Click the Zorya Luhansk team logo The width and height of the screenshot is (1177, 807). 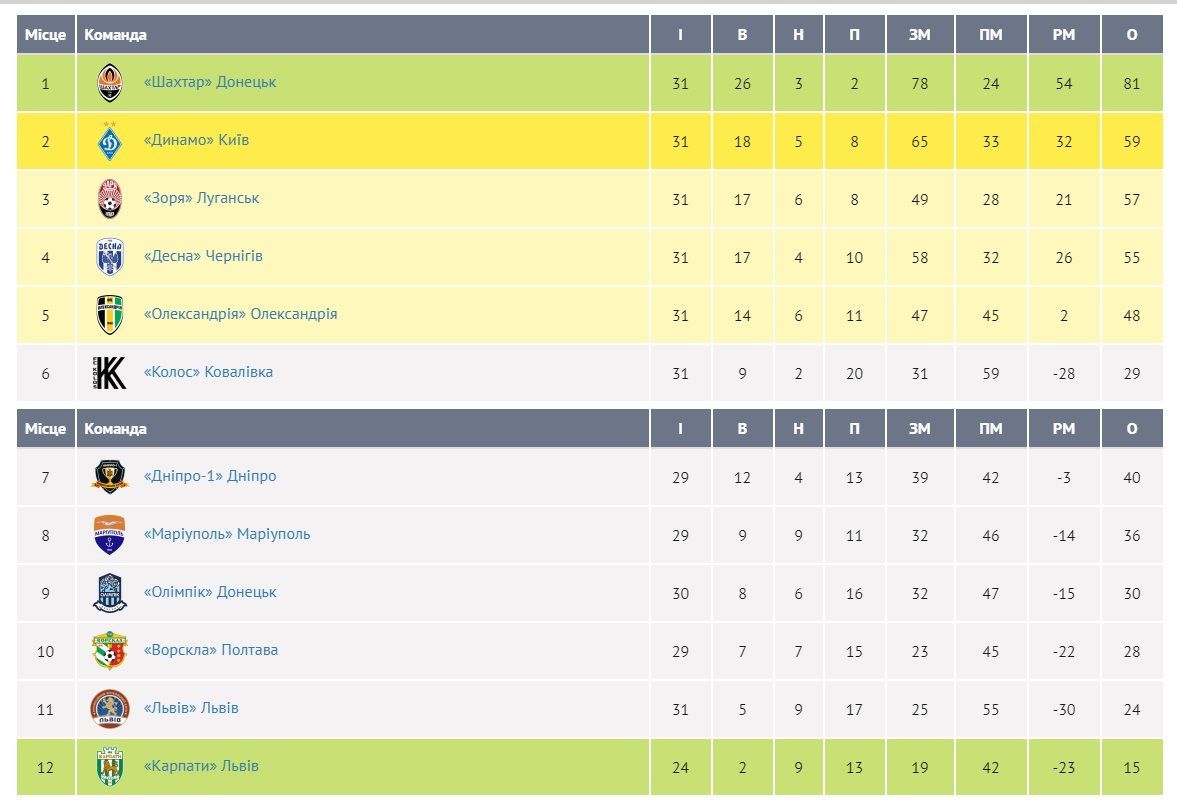[x=110, y=199]
